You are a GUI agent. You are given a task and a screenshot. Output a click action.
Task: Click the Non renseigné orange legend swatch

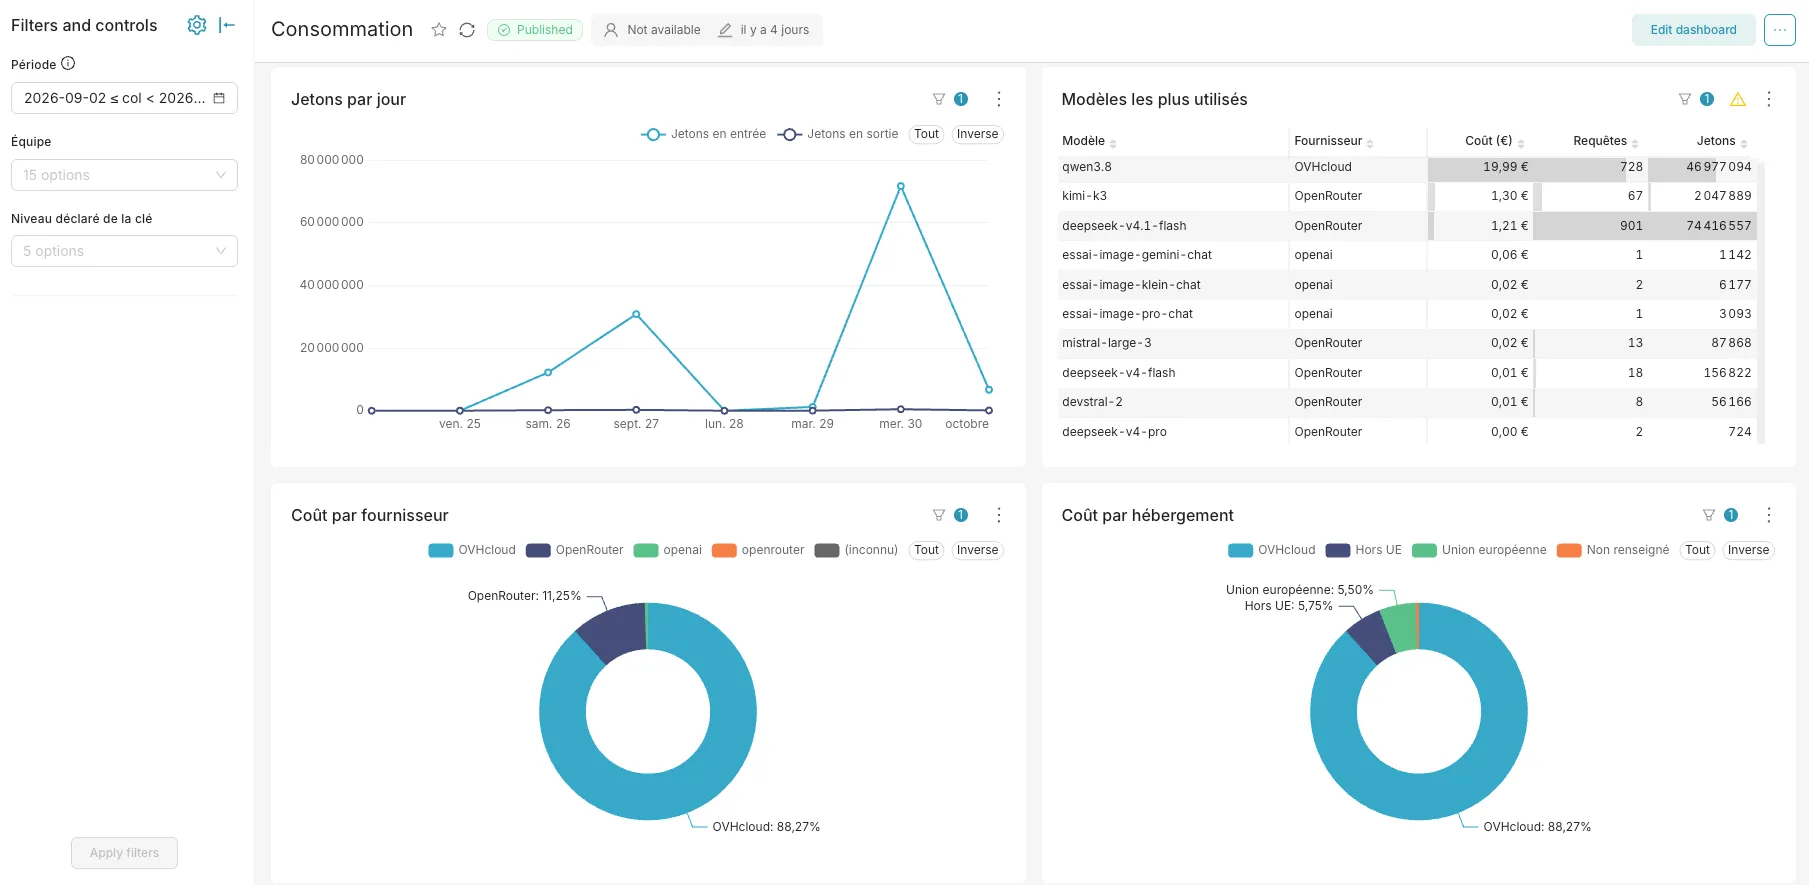tap(1569, 550)
